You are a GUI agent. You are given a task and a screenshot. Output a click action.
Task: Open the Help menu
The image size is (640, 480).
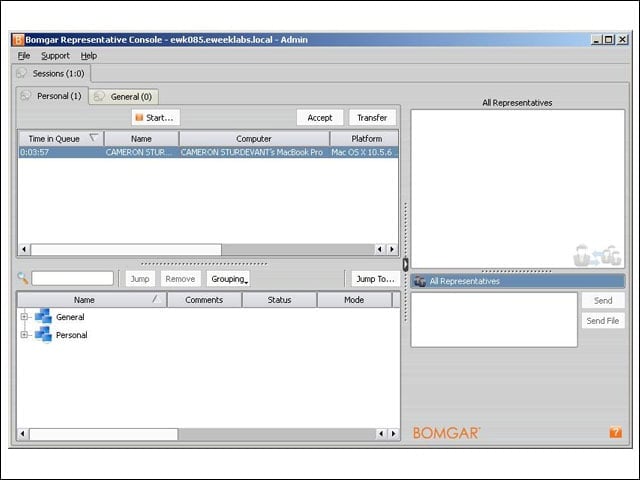point(89,56)
